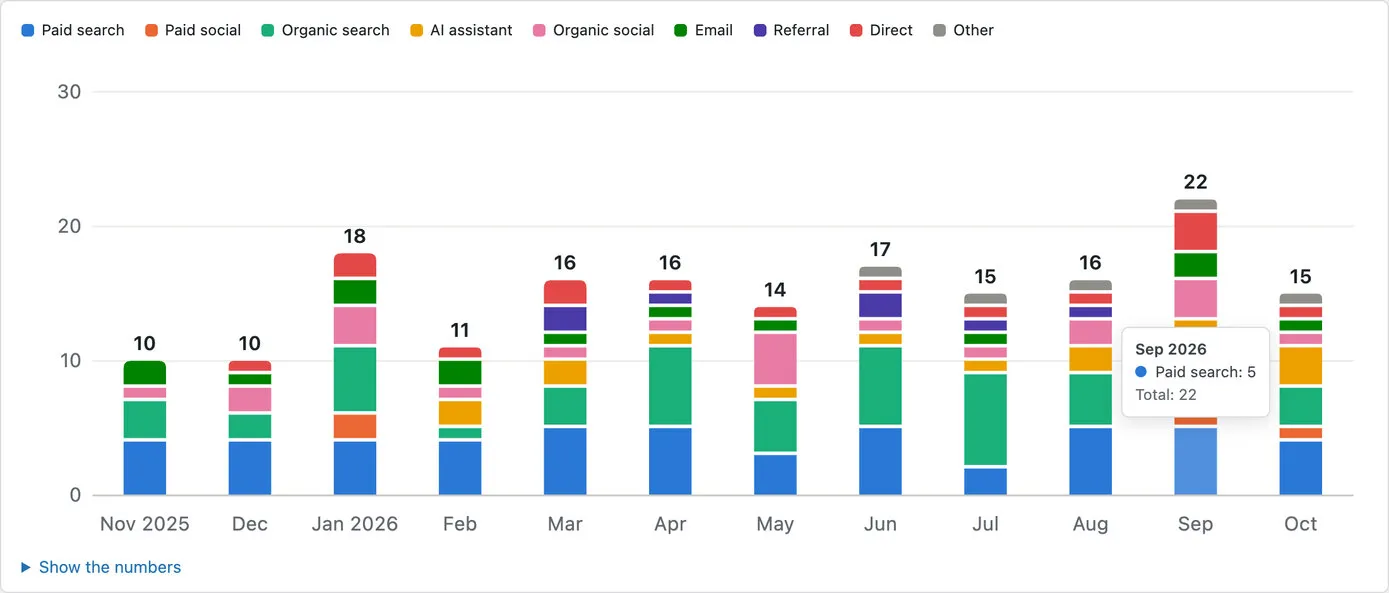
Task: Click the total label 18 above Jan 2026
Action: [355, 237]
